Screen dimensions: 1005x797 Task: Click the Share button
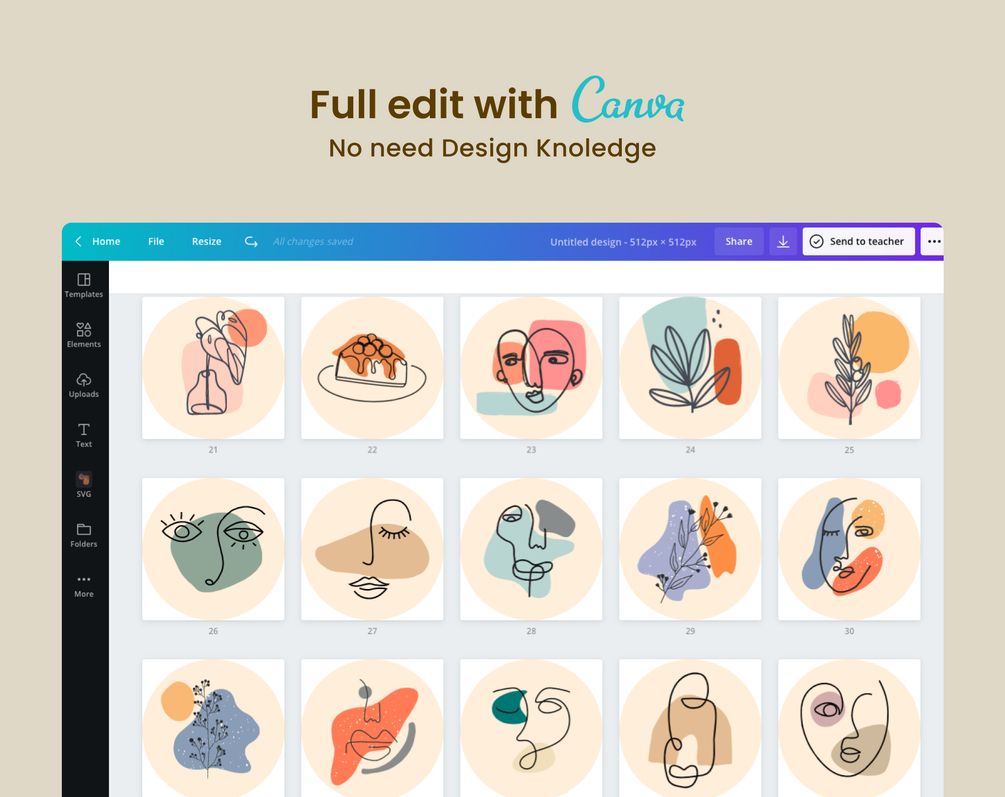pos(739,242)
